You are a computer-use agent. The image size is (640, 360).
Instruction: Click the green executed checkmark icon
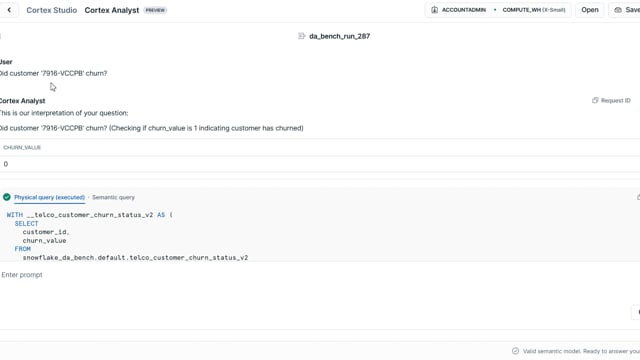(x=7, y=197)
